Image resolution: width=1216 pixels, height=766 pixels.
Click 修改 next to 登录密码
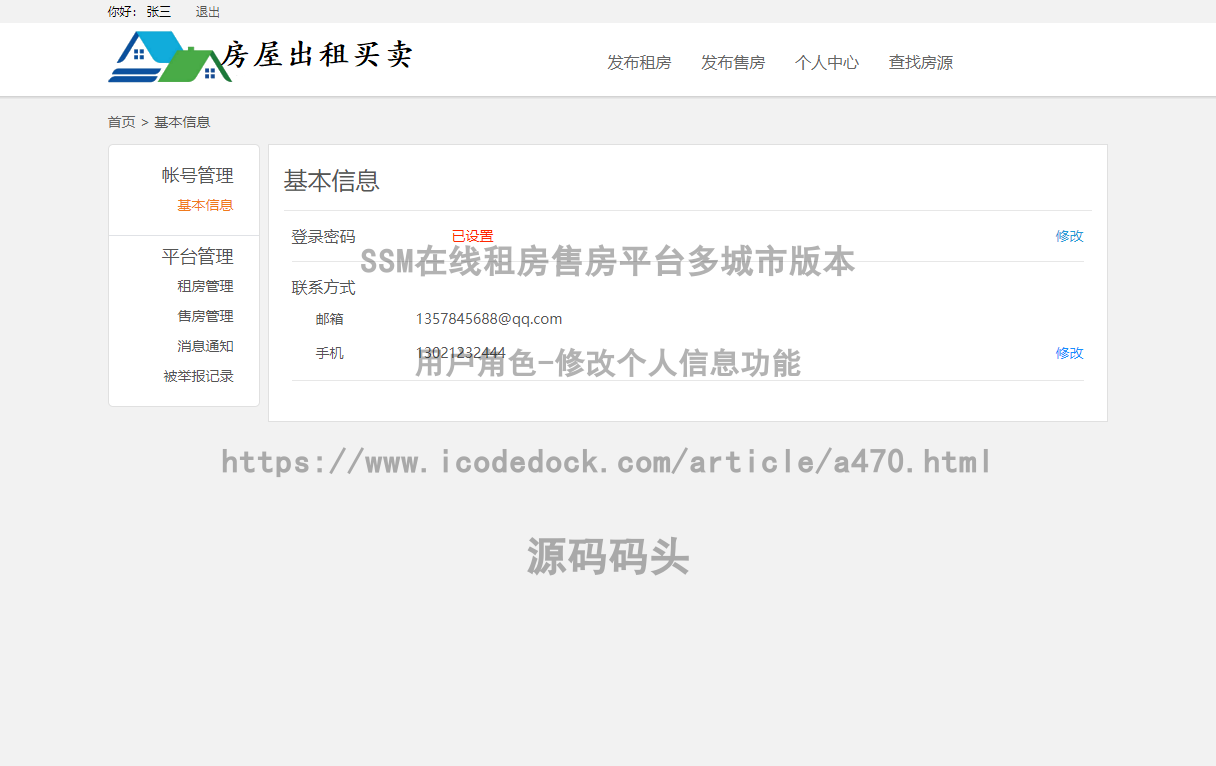click(x=1069, y=236)
